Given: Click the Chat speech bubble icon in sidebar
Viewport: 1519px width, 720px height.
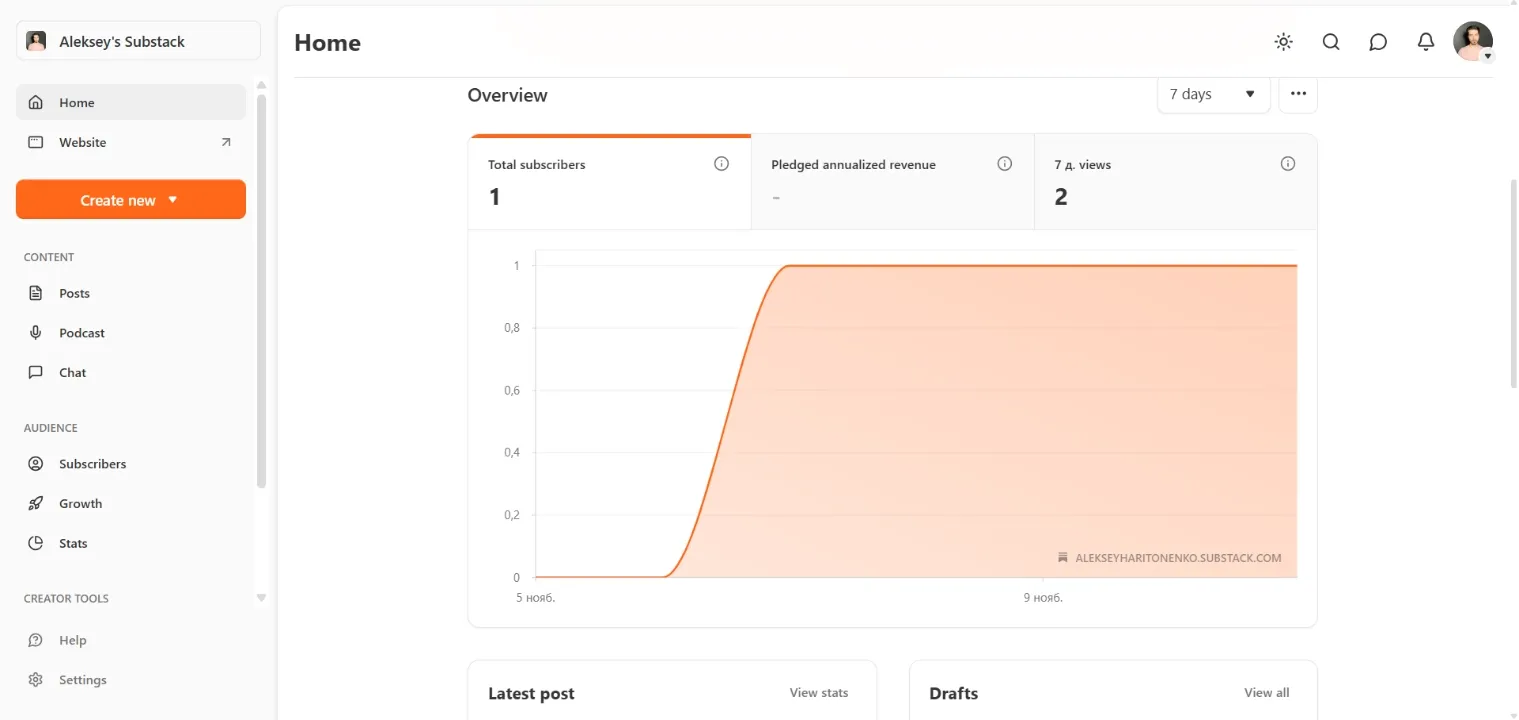Looking at the screenshot, I should coord(36,372).
